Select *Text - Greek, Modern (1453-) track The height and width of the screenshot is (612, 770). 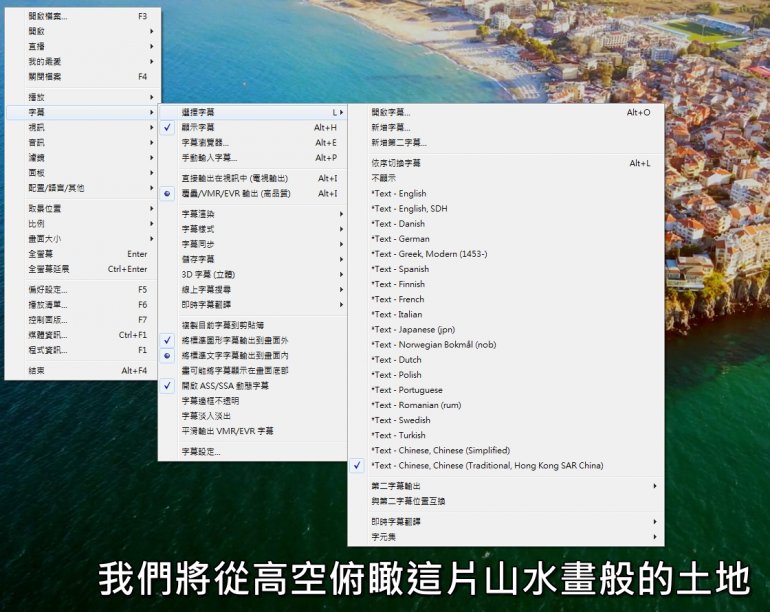point(506,254)
